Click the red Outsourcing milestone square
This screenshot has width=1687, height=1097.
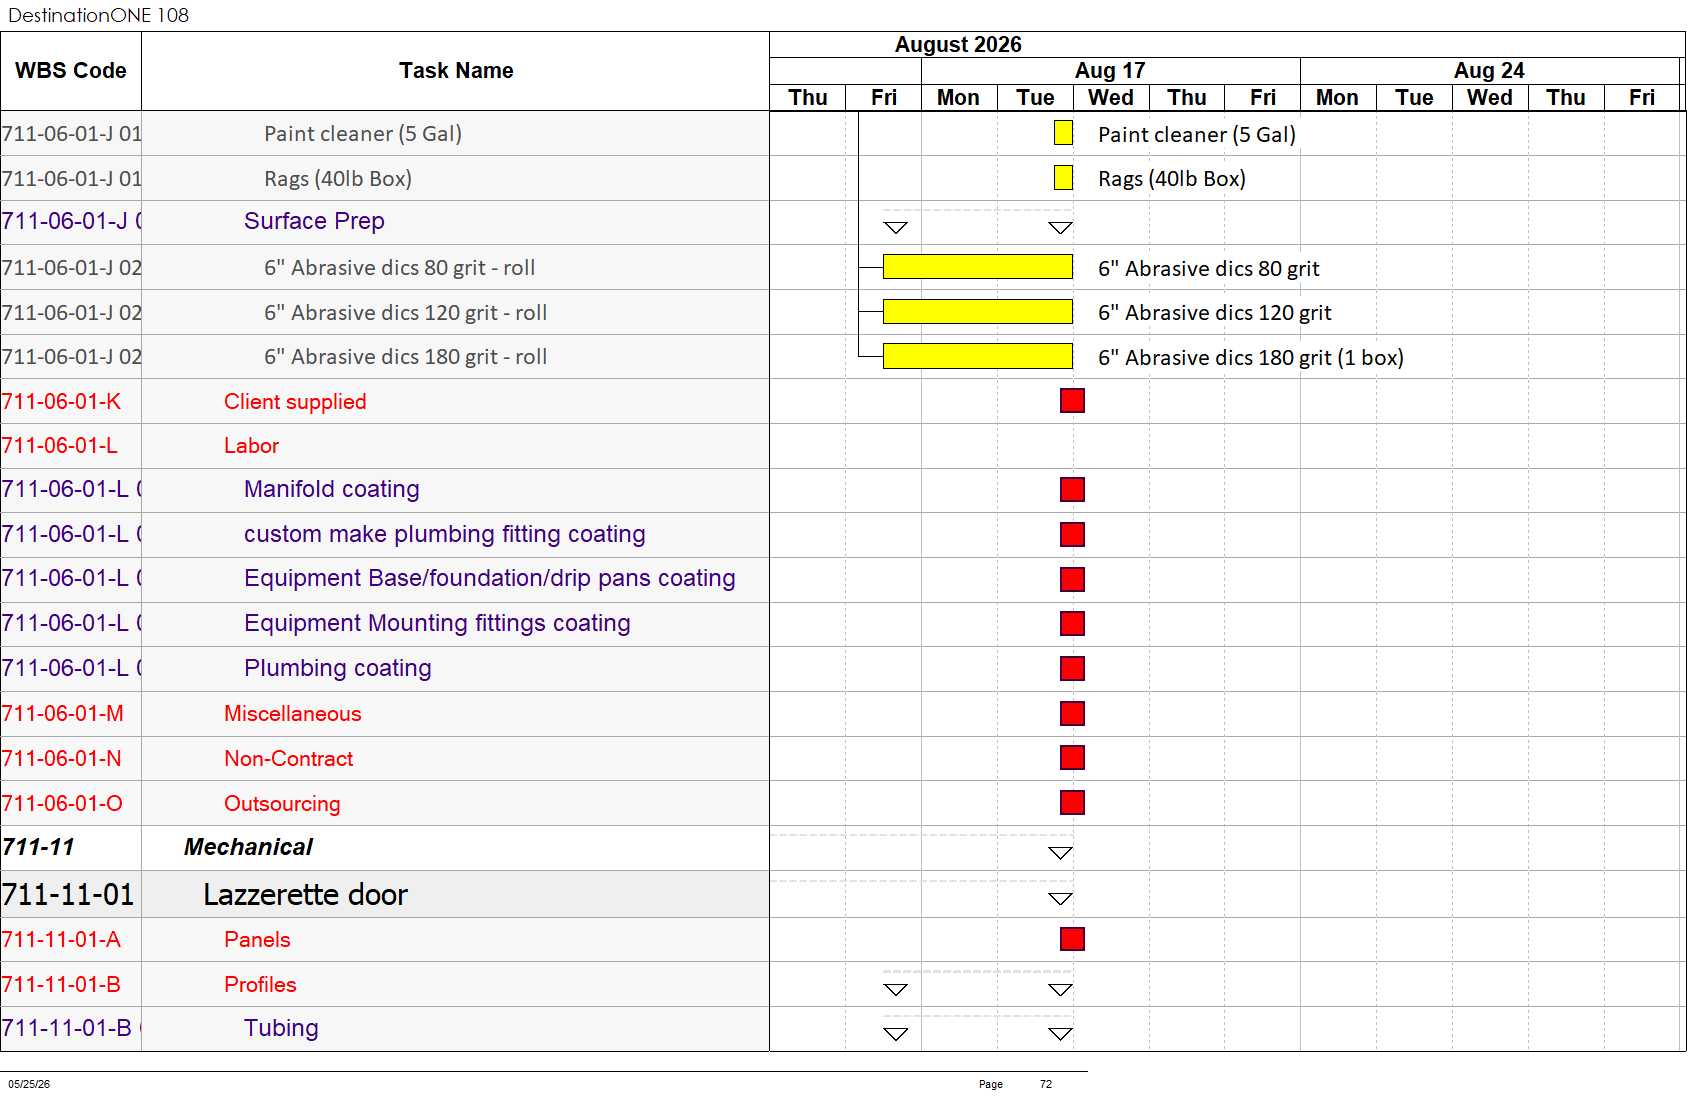[x=1072, y=803]
